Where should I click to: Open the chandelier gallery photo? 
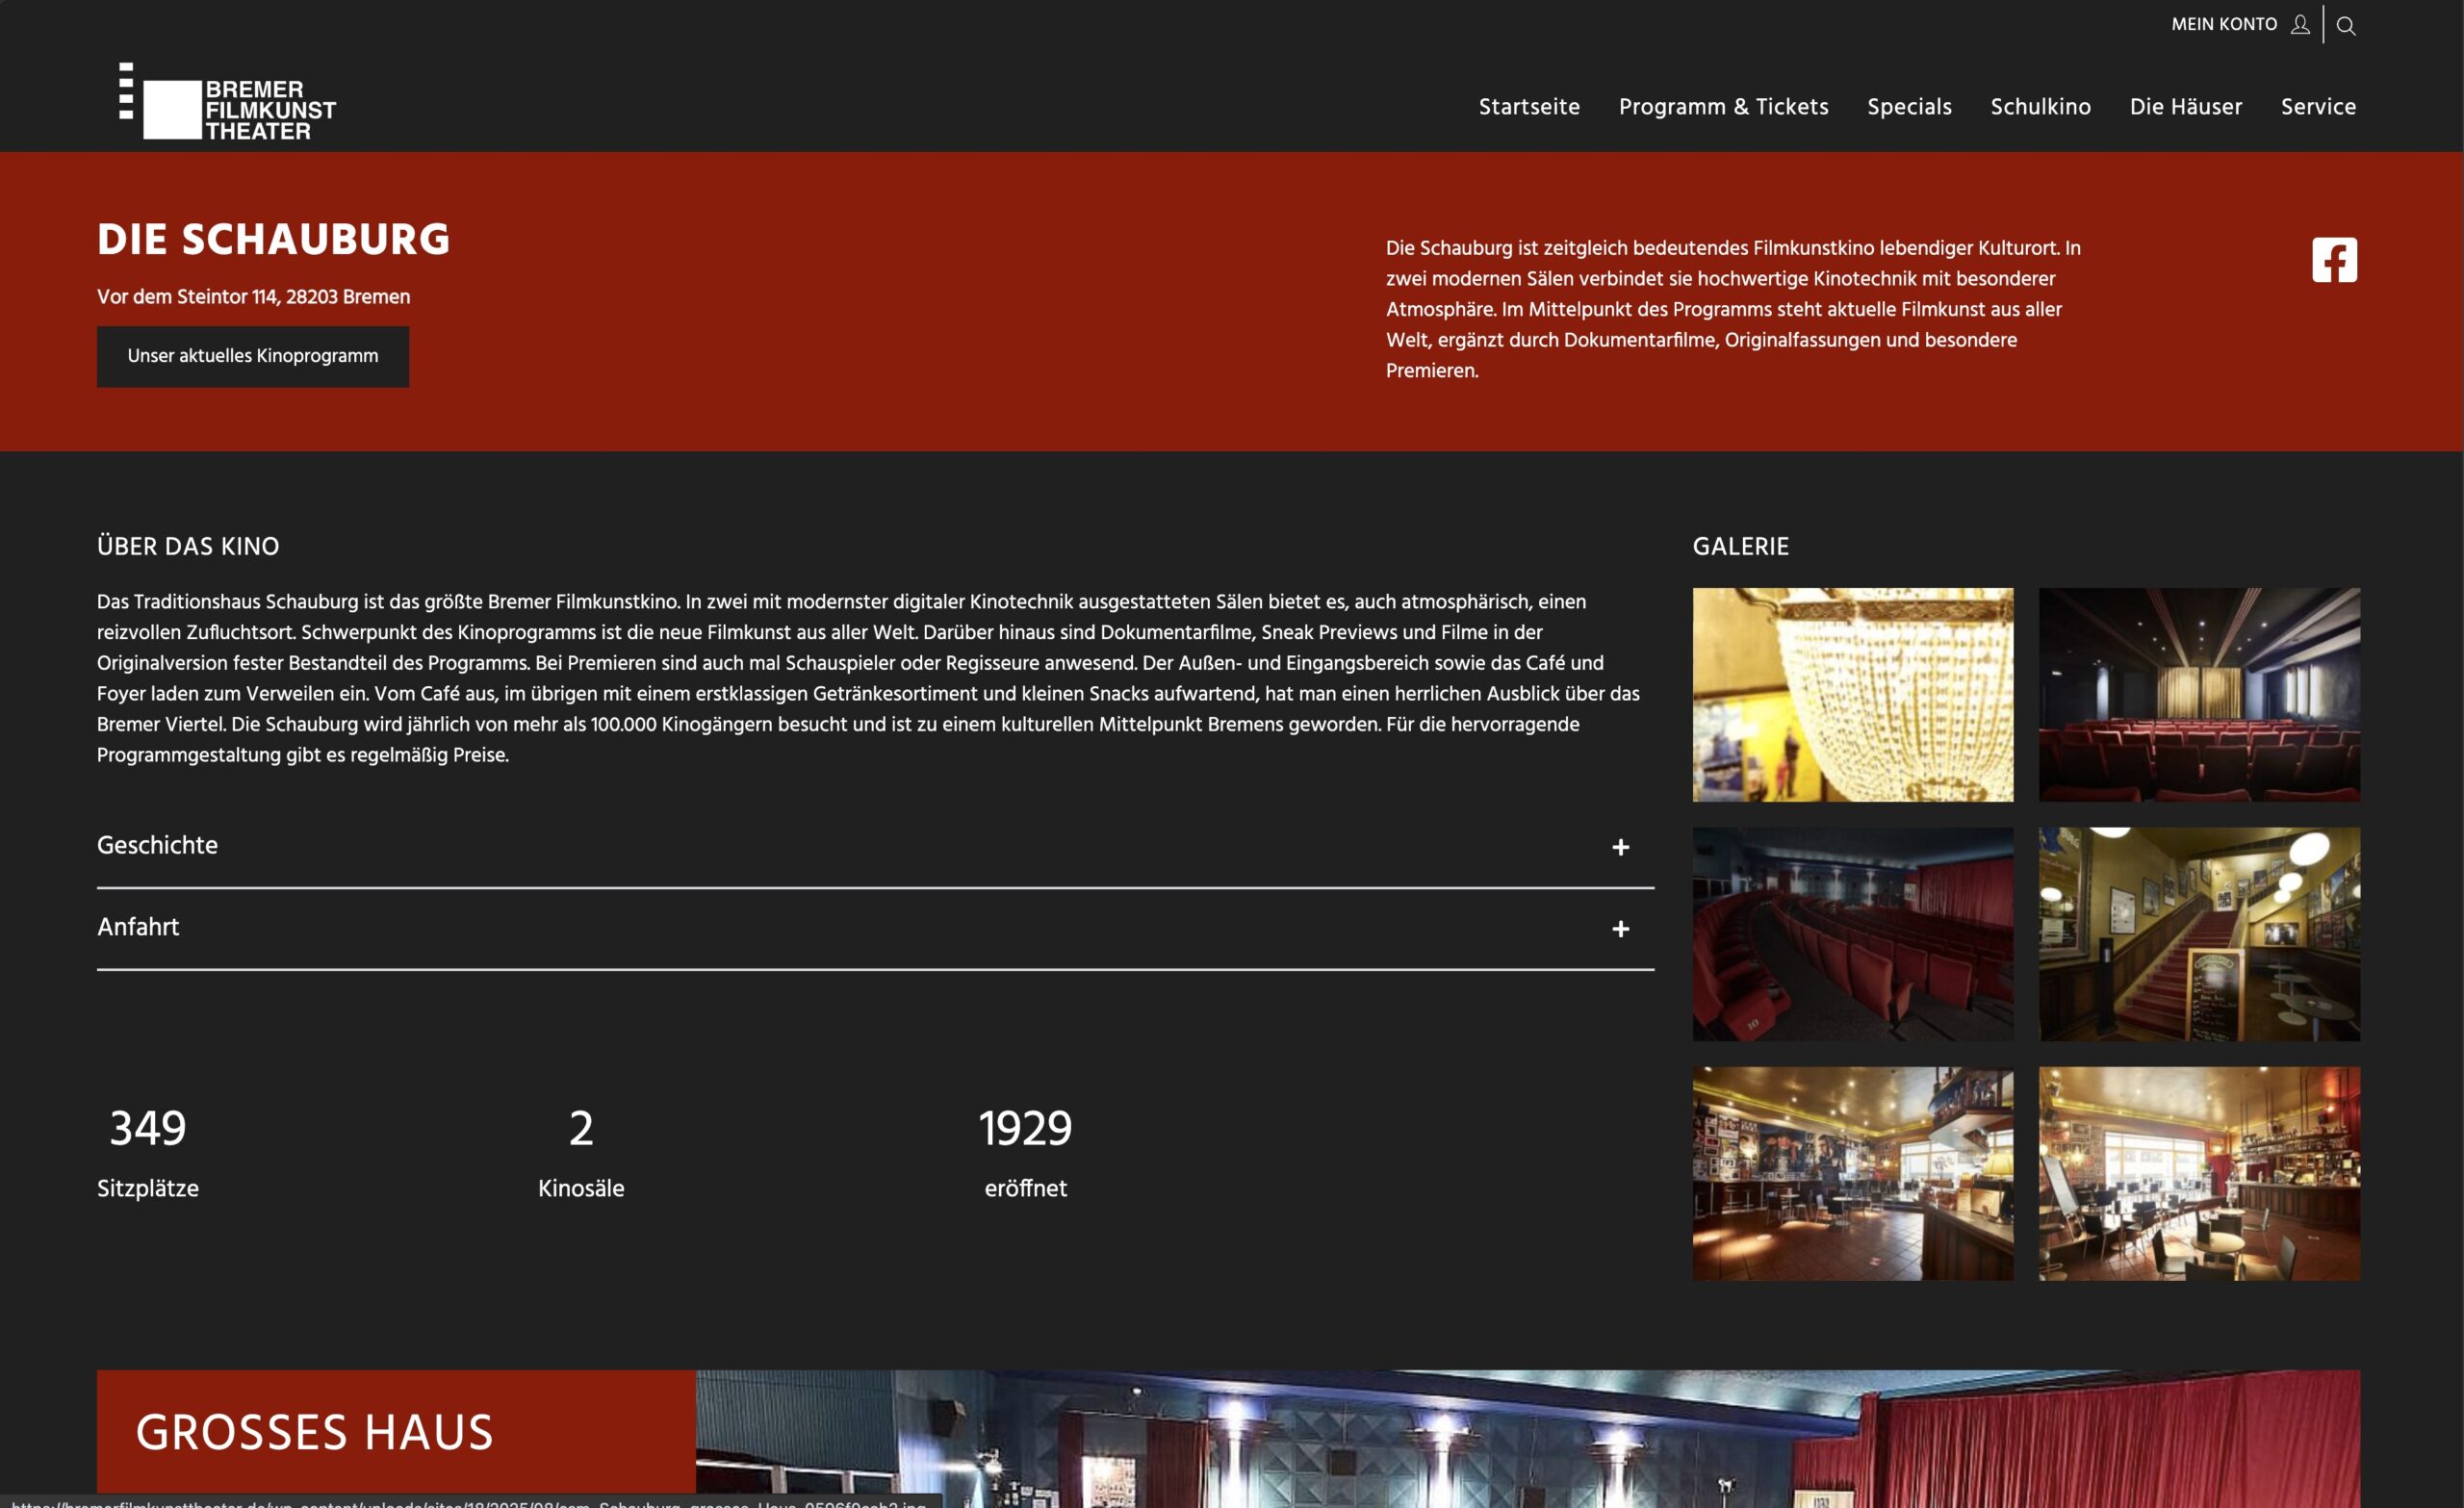[1852, 694]
